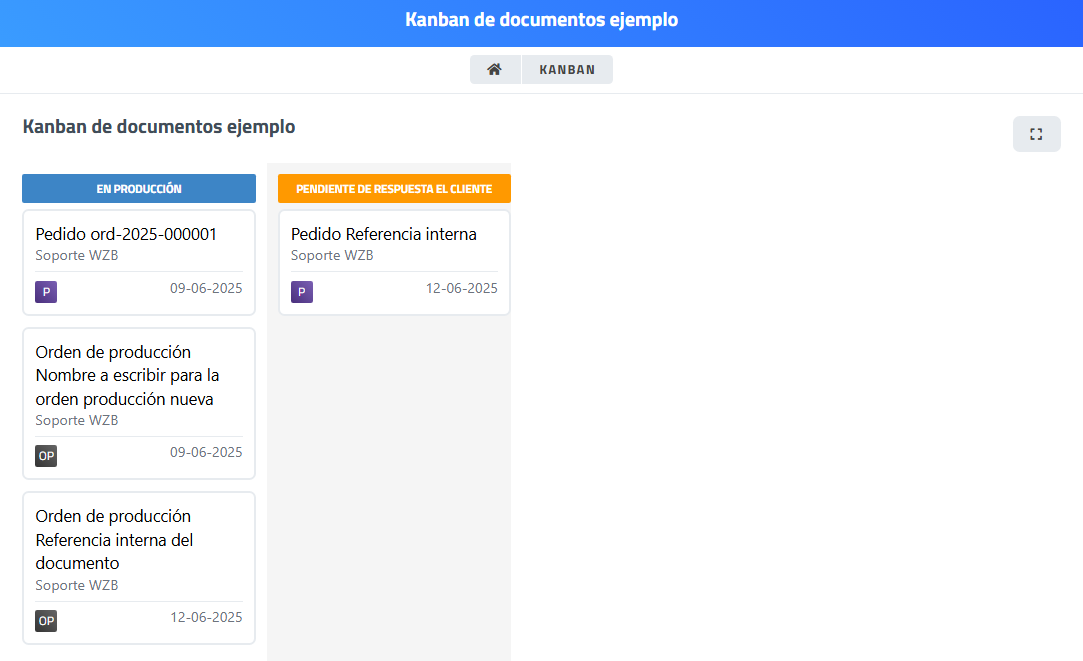Click Soporte WZB under Pedido ord-2025-000001

point(76,255)
